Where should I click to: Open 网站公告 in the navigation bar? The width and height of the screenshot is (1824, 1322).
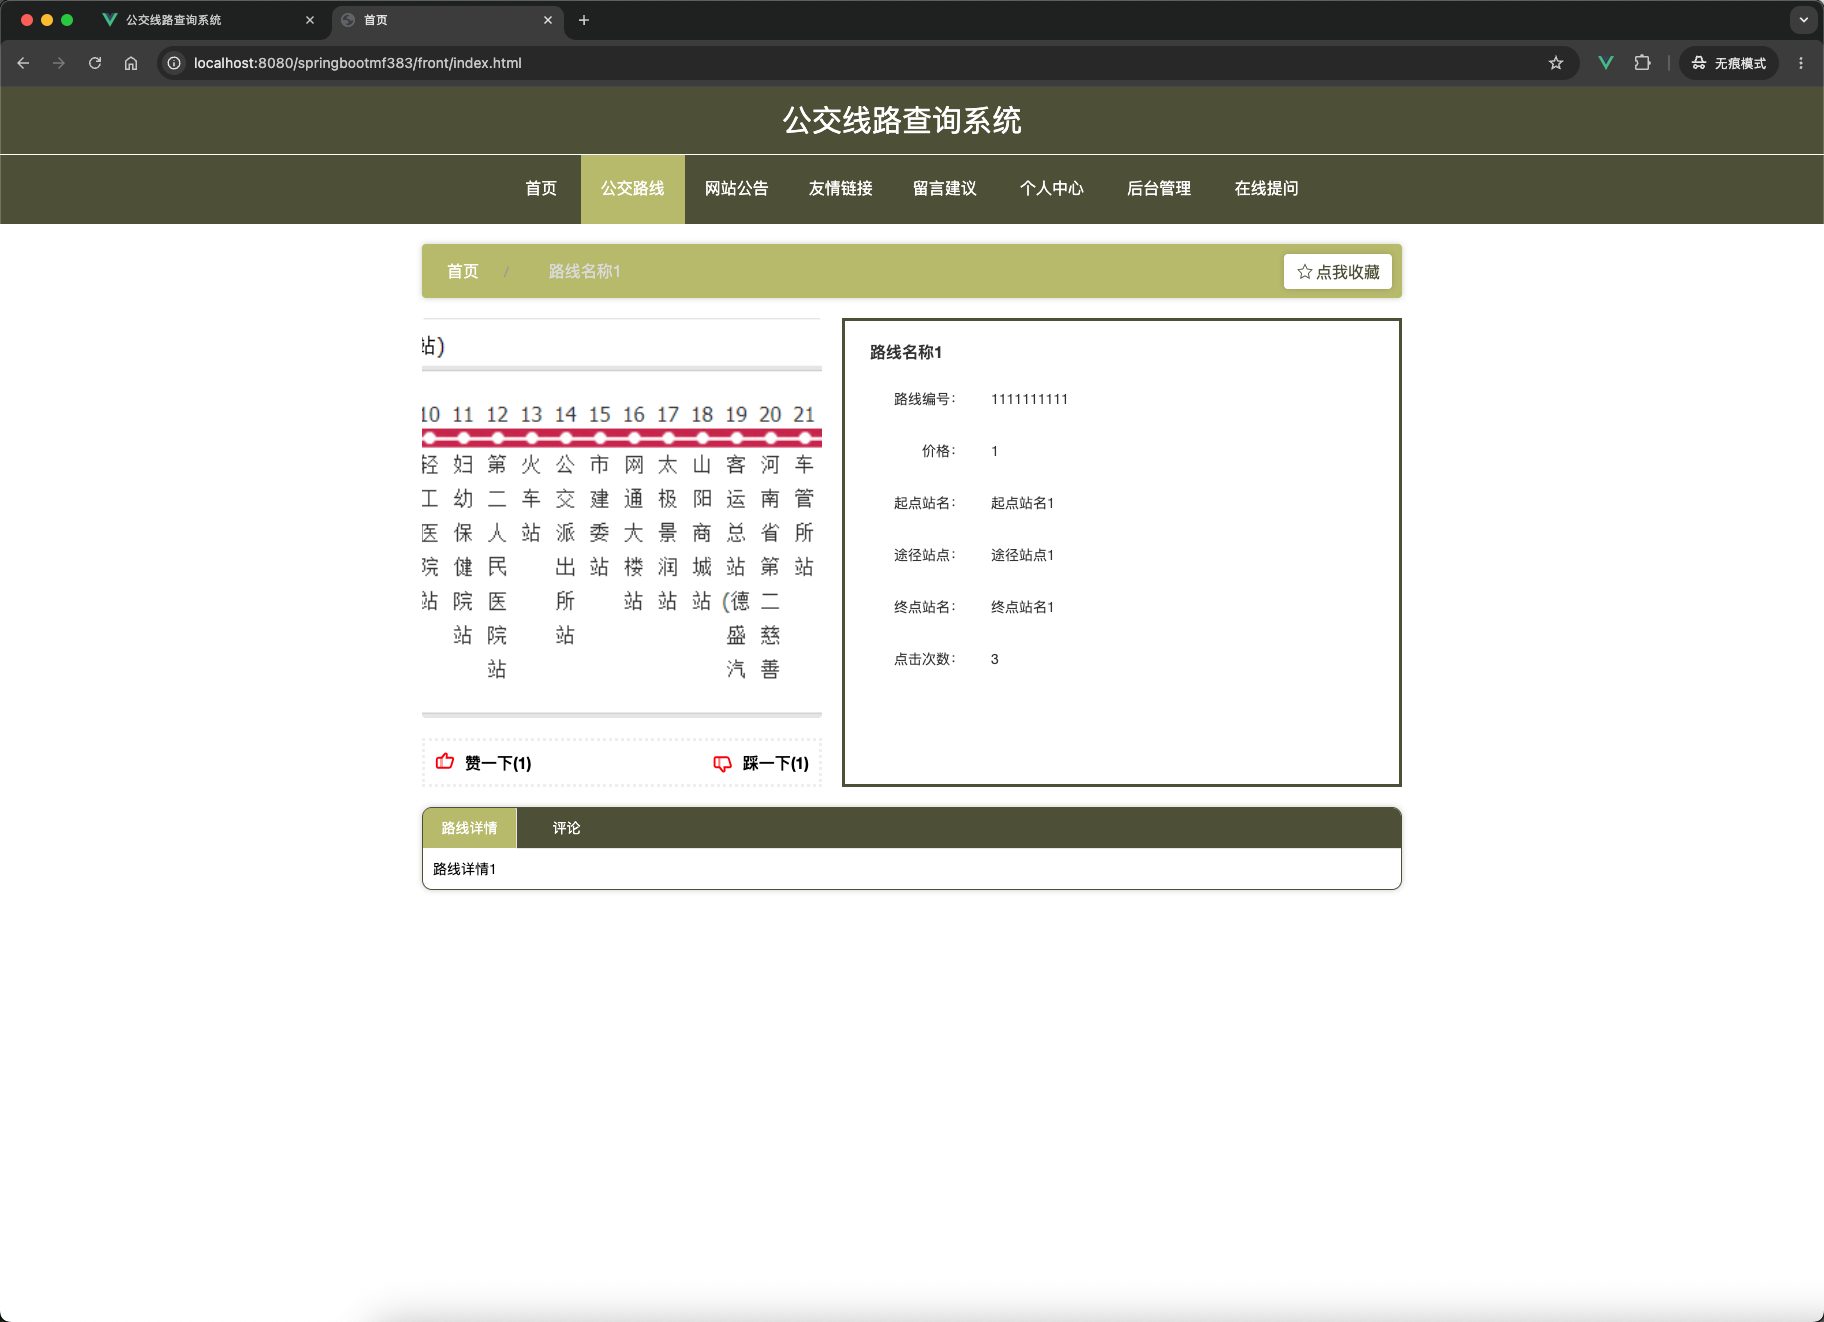[x=737, y=189]
